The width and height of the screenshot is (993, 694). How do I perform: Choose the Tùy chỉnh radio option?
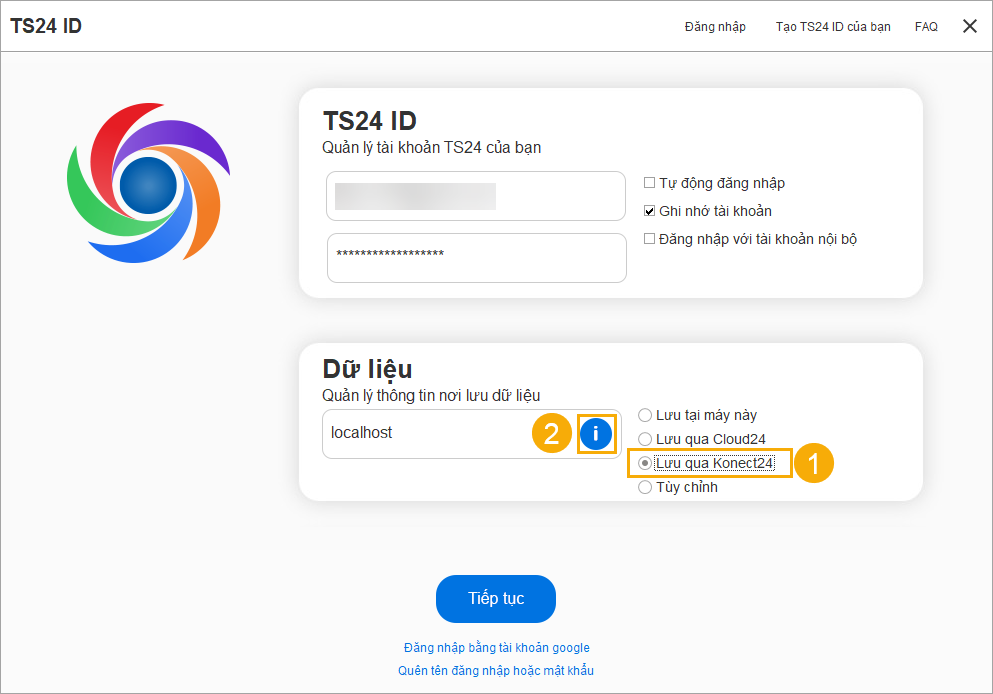(645, 488)
